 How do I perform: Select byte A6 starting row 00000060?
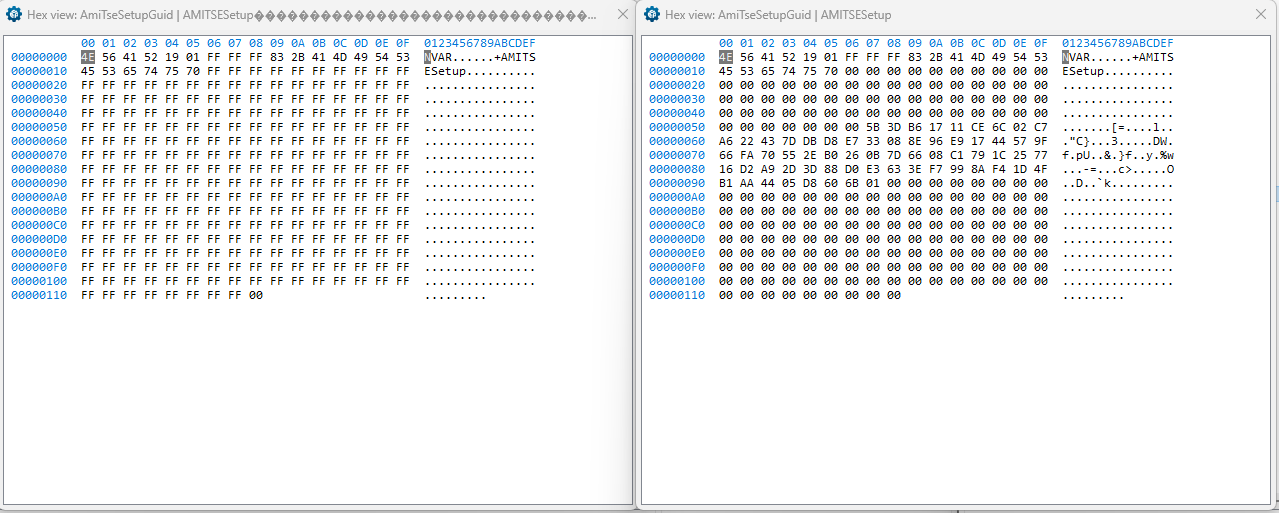[726, 141]
